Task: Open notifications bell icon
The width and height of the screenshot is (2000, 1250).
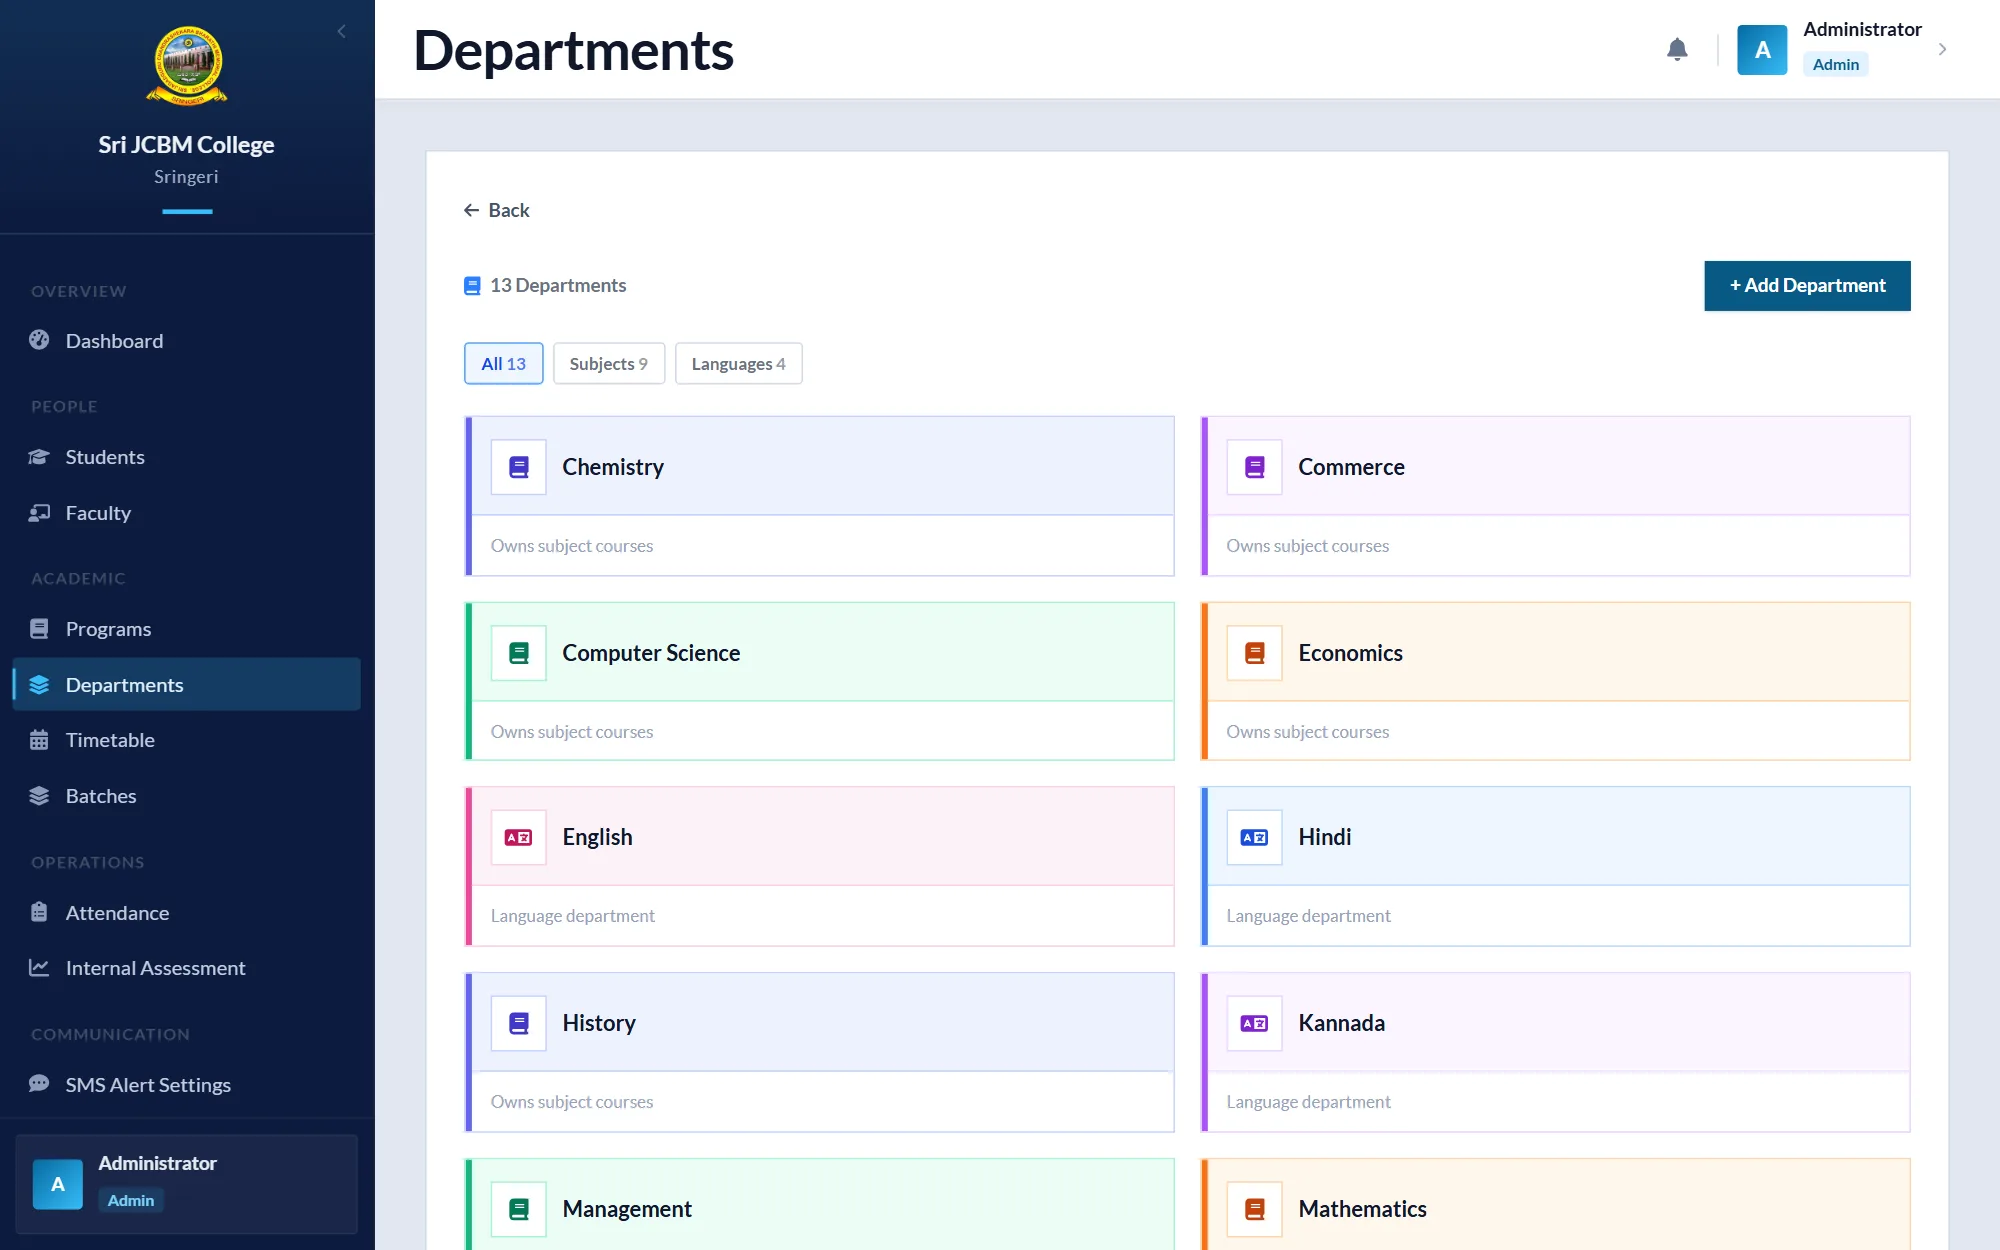Action: [x=1677, y=49]
